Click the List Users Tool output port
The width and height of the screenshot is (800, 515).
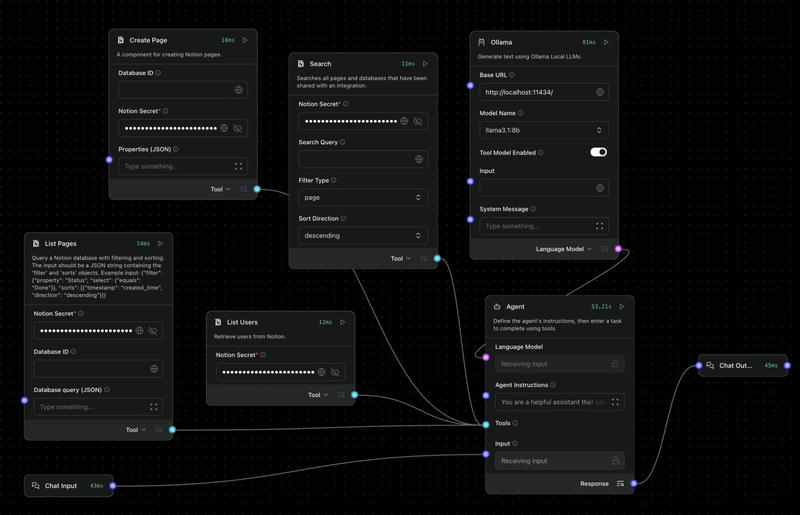(355, 395)
